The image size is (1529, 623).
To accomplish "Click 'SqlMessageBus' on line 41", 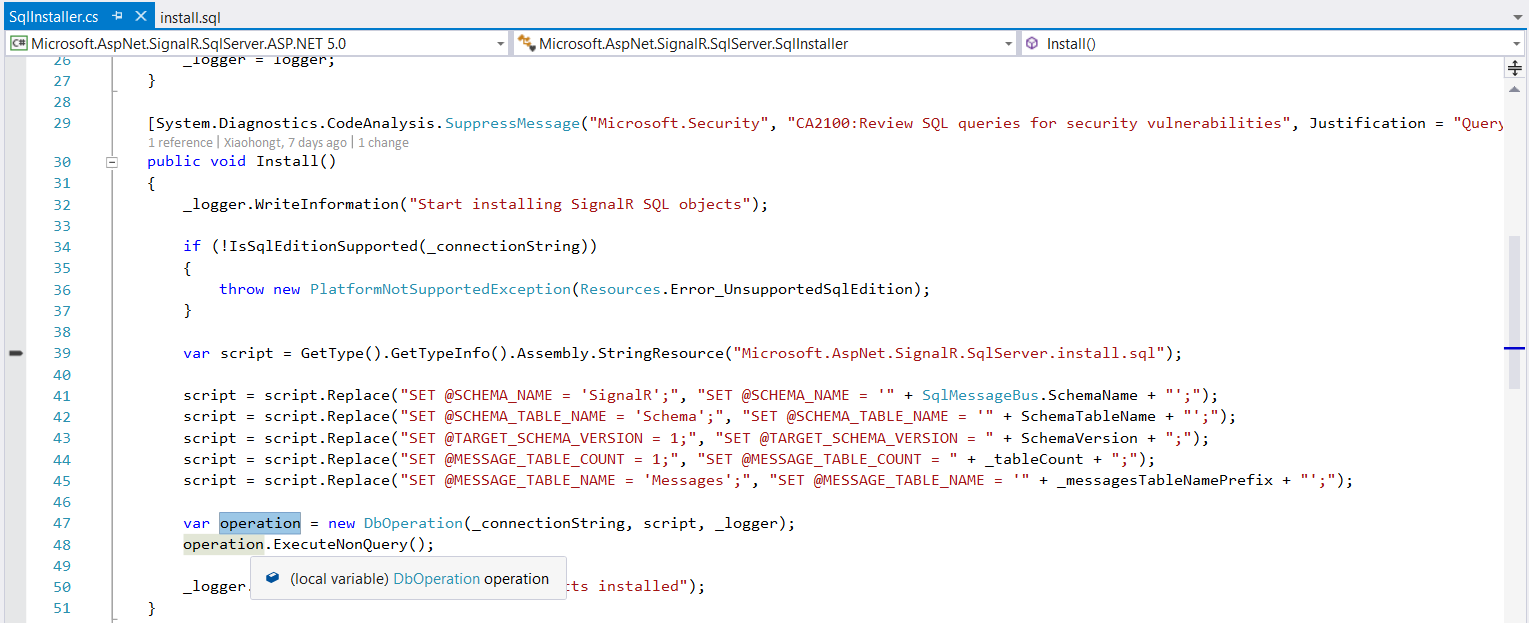I will pos(980,395).
